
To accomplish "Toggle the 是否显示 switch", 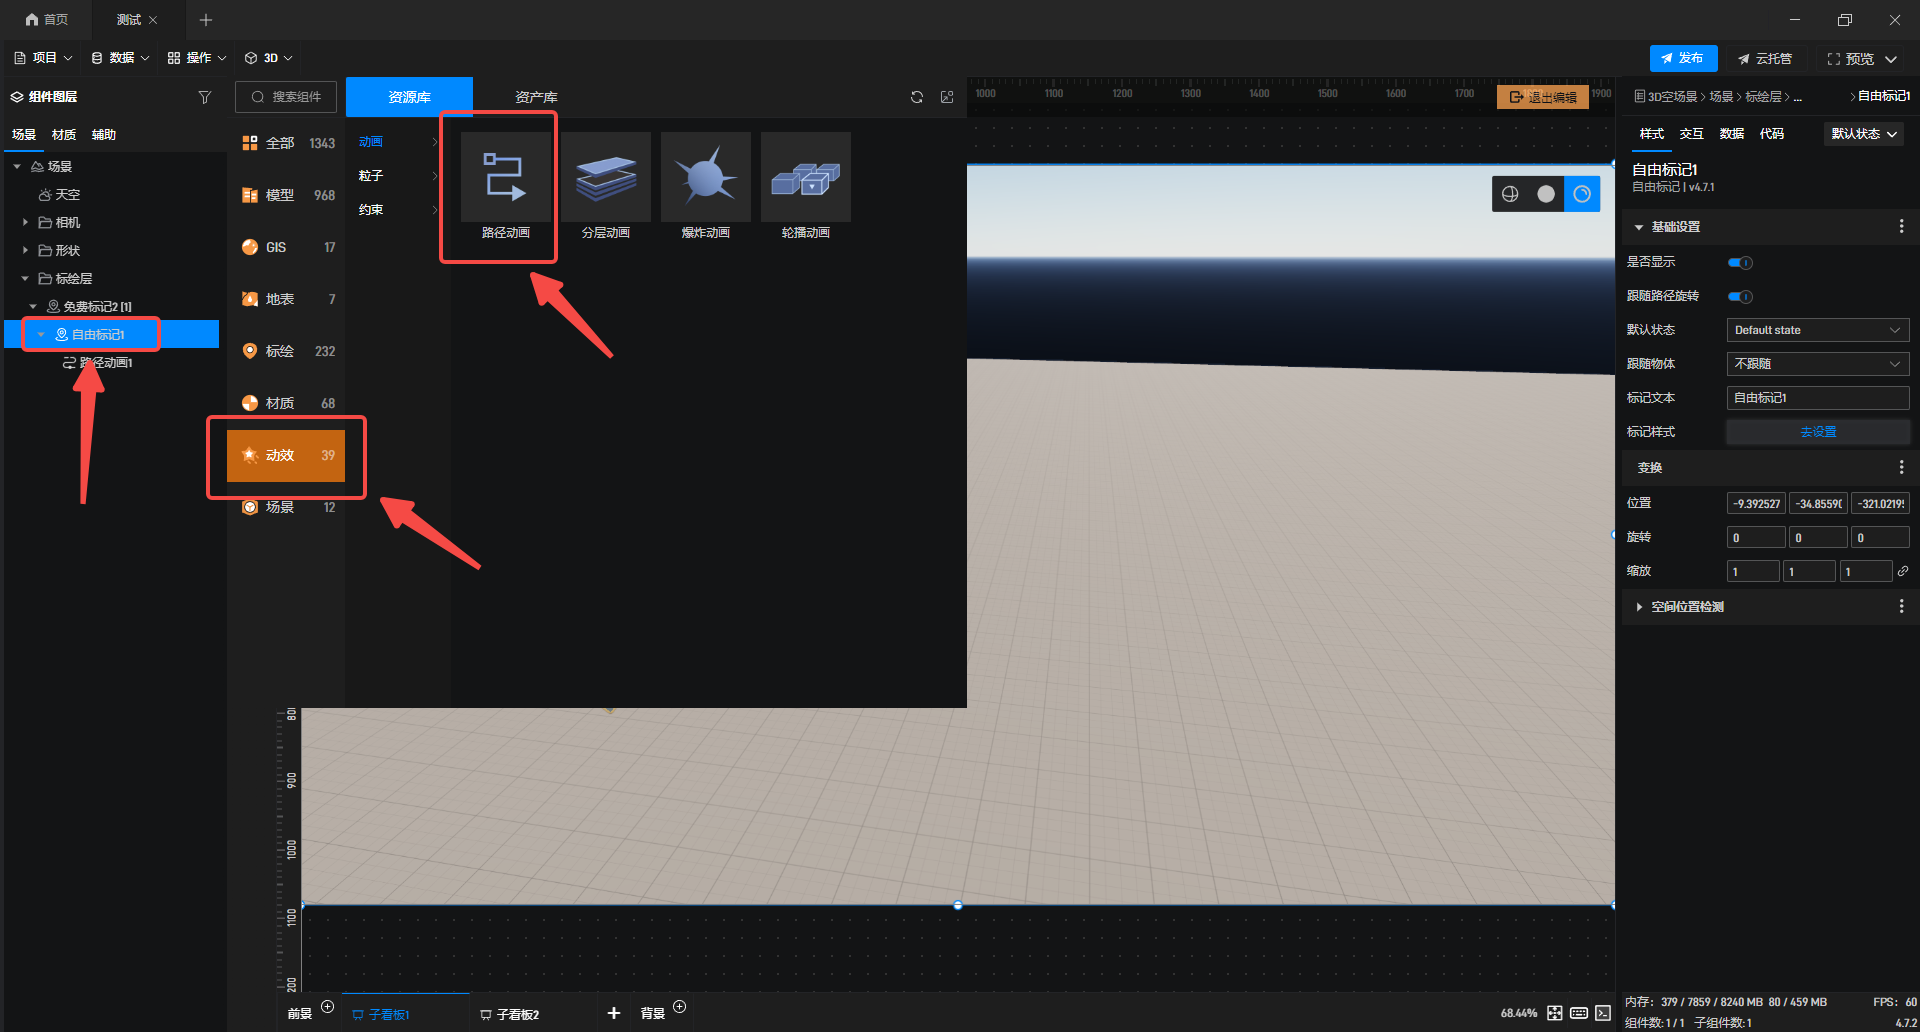I will tap(1740, 263).
